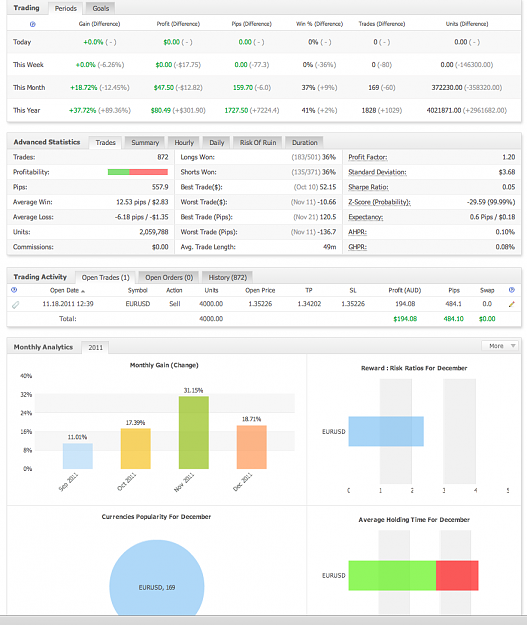Open the Duration tab
Image resolution: width=527 pixels, height=625 pixels.
click(305, 143)
